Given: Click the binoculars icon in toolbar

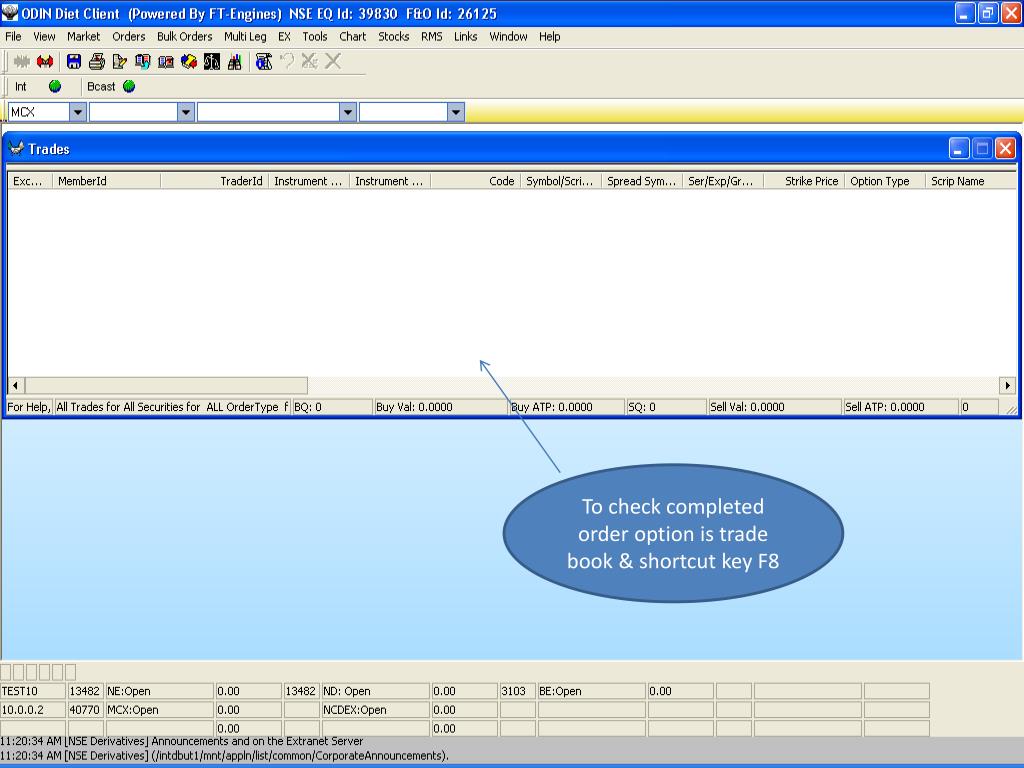Looking at the screenshot, I should [235, 62].
